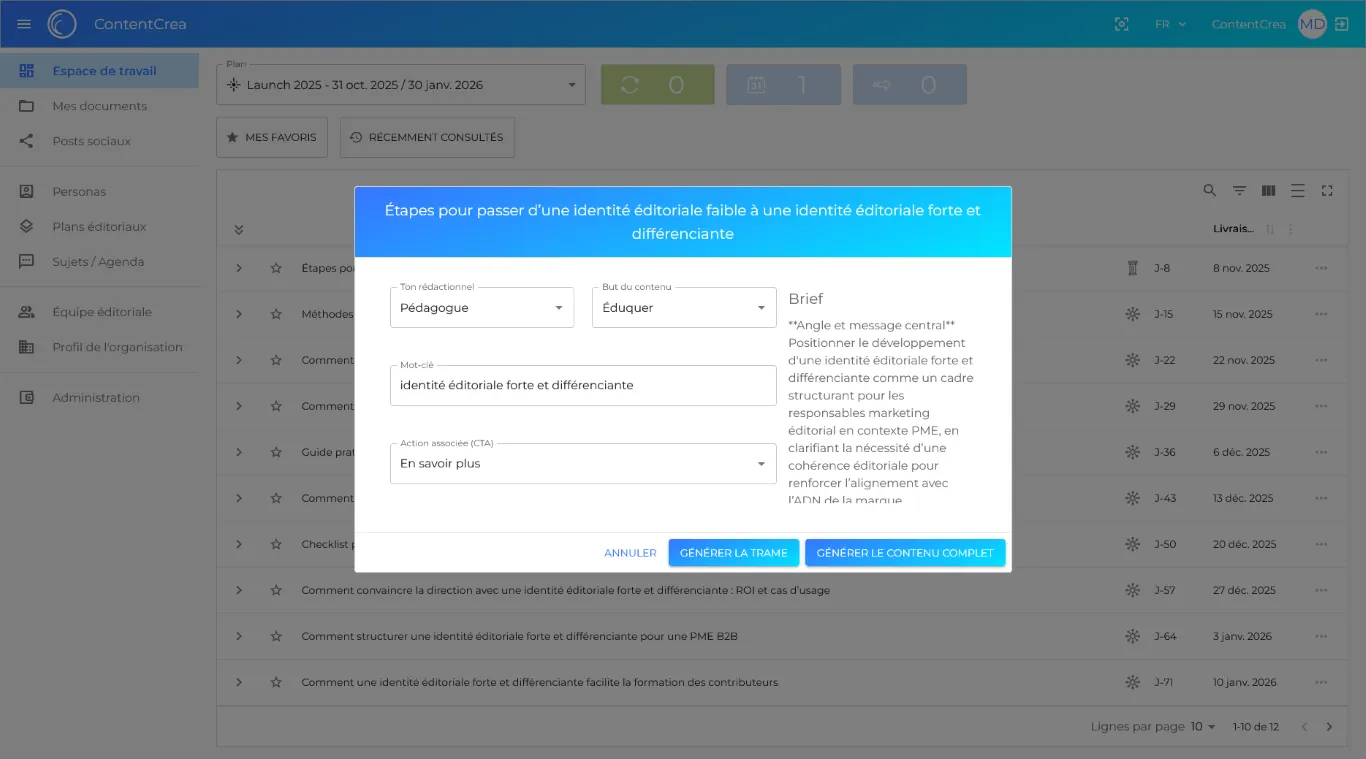Toggle the Mes Favoris filter
1366x759 pixels.
(272, 137)
